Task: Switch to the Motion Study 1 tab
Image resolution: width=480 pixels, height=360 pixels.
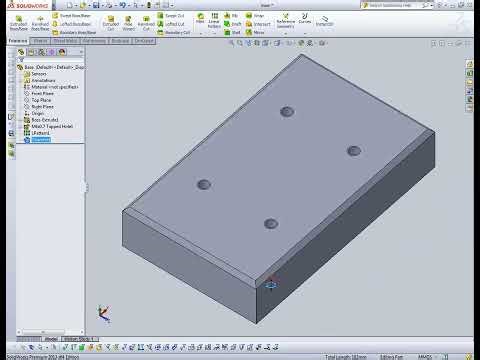Action: pyautogui.click(x=80, y=339)
